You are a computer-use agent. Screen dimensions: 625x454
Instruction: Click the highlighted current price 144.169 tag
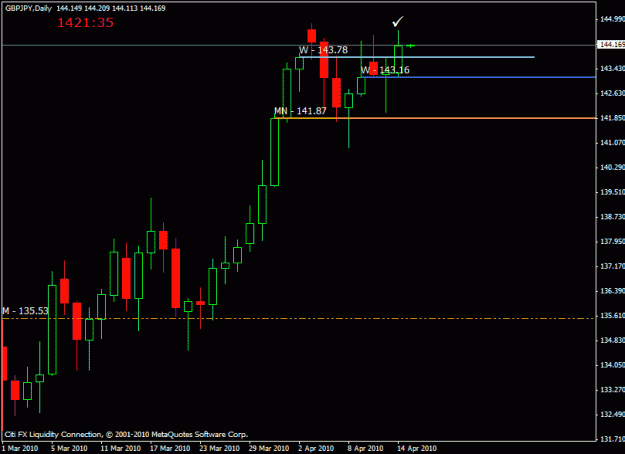pyautogui.click(x=611, y=44)
